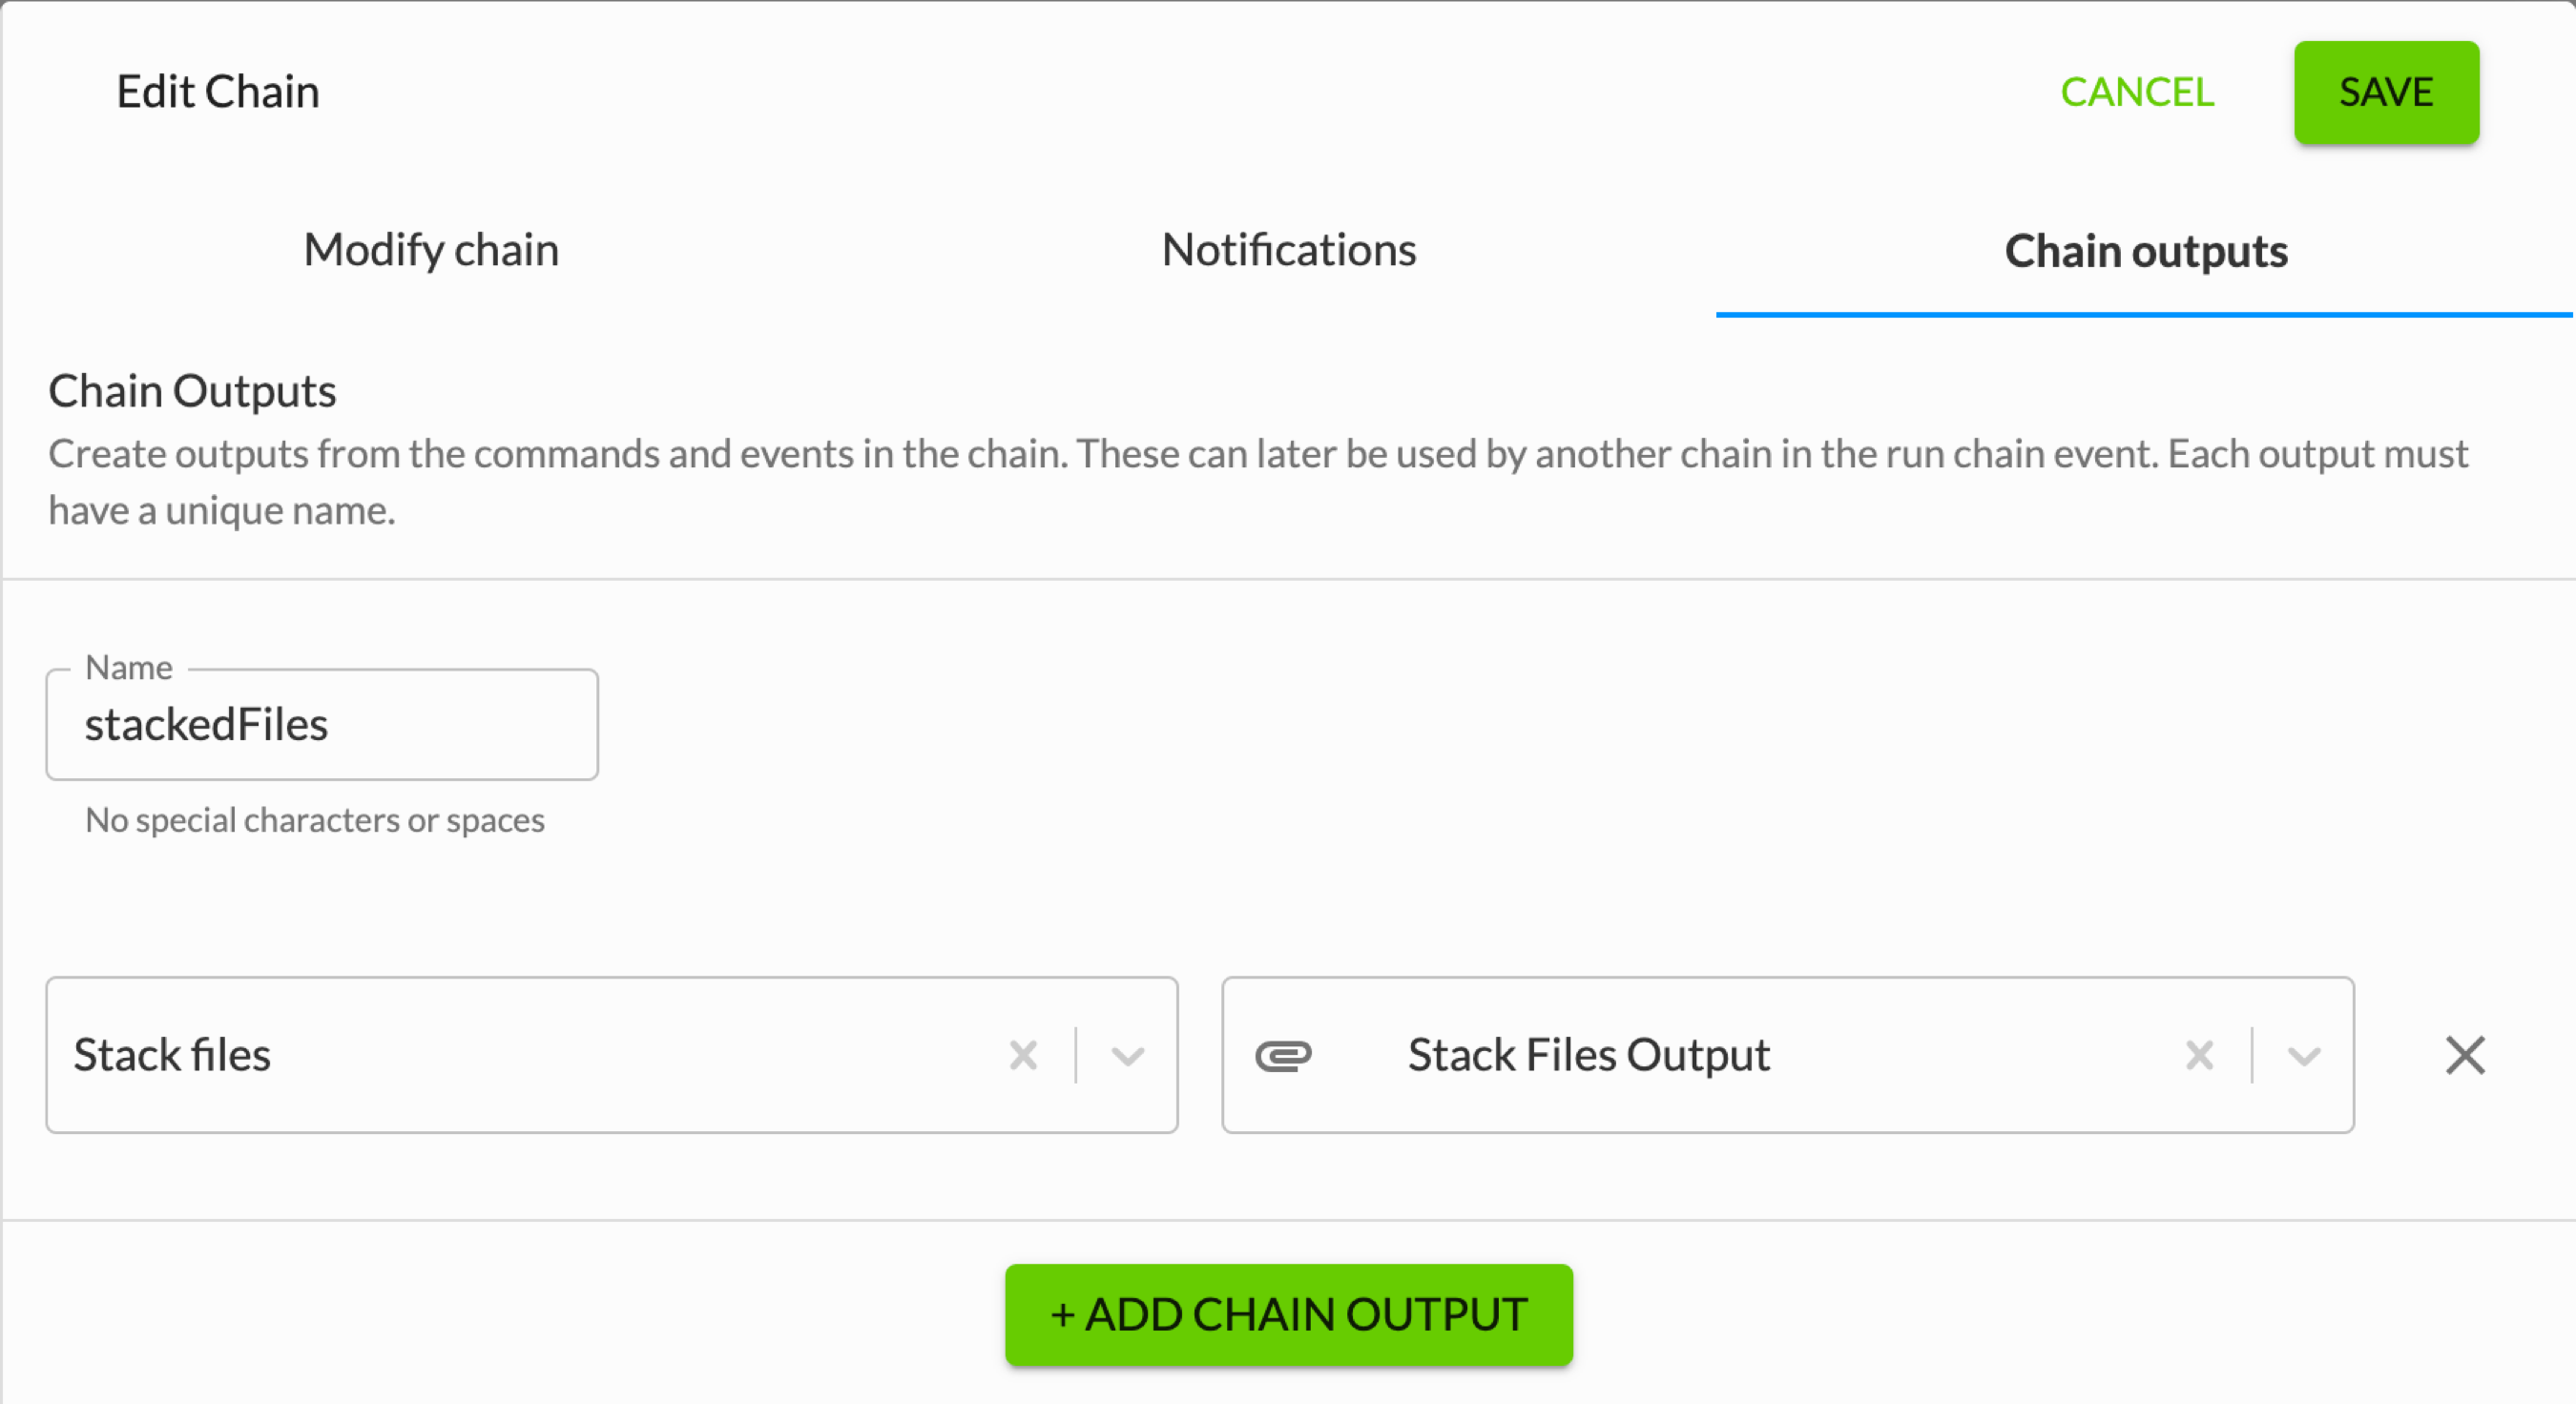
Task: Select the Chain outputs tab
Action: click(x=2146, y=250)
